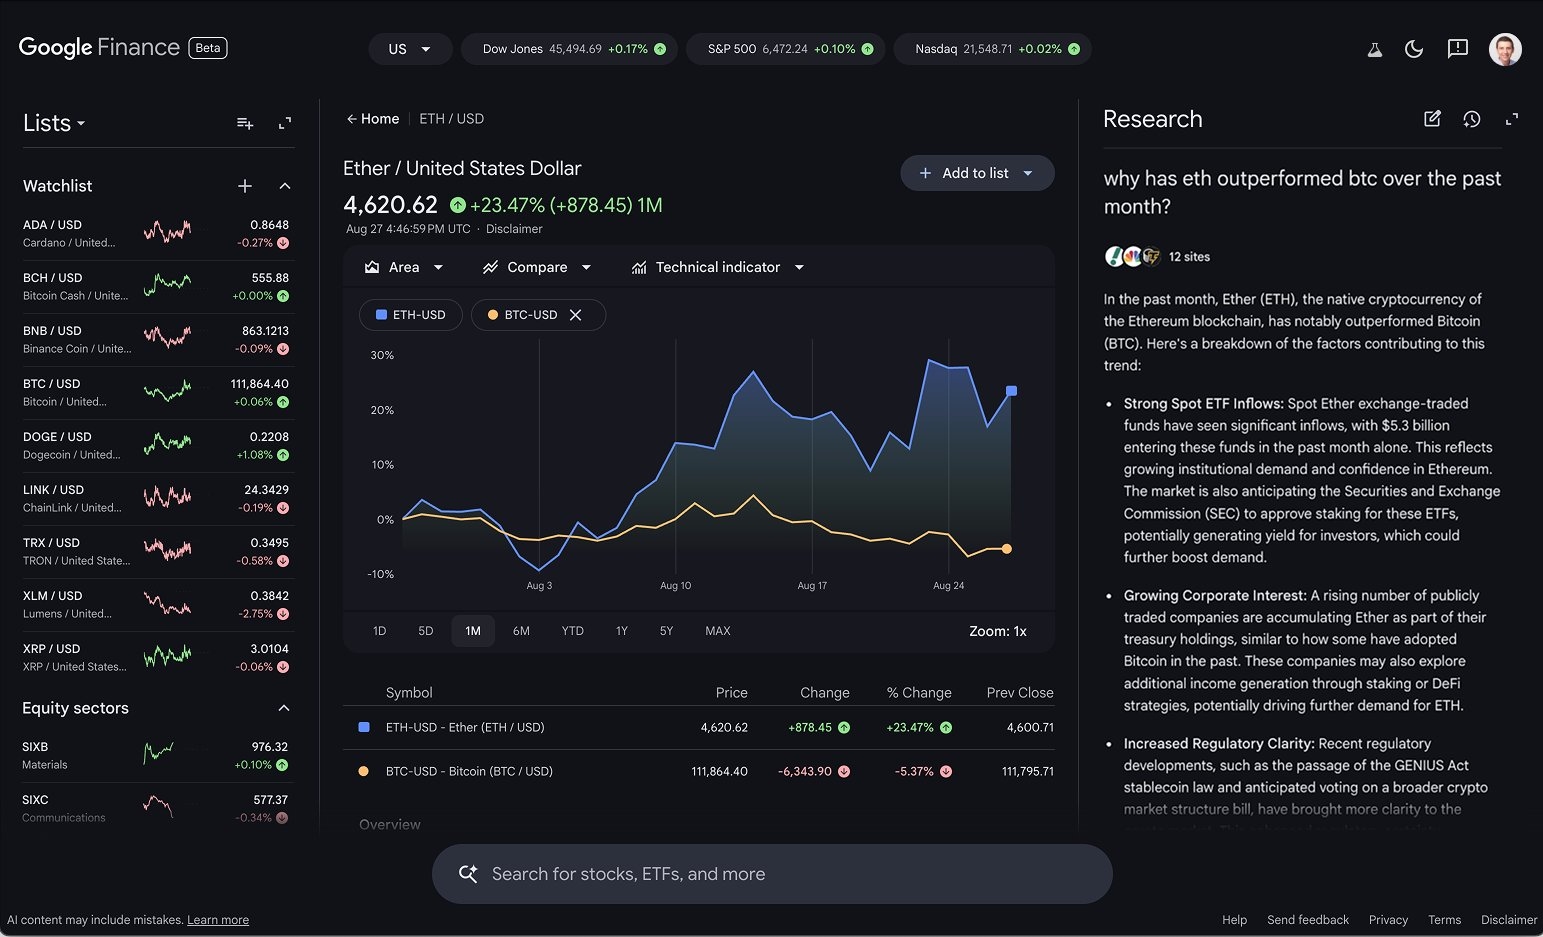Open research history clock icon
This screenshot has height=937, width=1543.
(1472, 119)
